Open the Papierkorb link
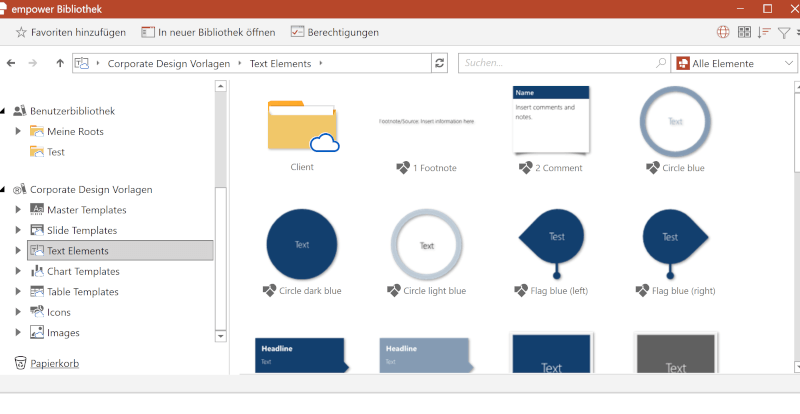This screenshot has width=800, height=414. point(55,363)
